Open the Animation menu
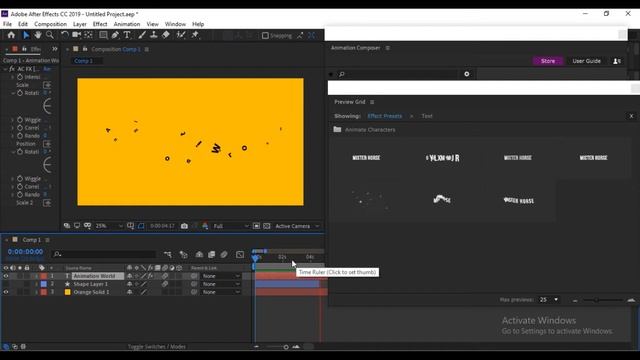Image resolution: width=640 pixels, height=360 pixels. tap(127, 24)
